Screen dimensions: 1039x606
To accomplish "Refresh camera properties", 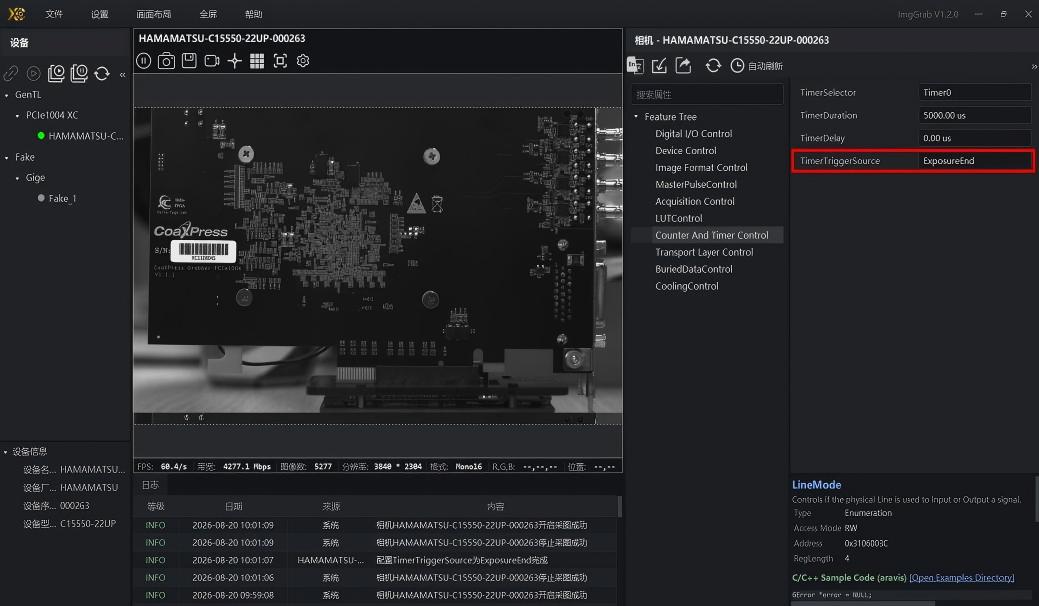I will (x=713, y=66).
